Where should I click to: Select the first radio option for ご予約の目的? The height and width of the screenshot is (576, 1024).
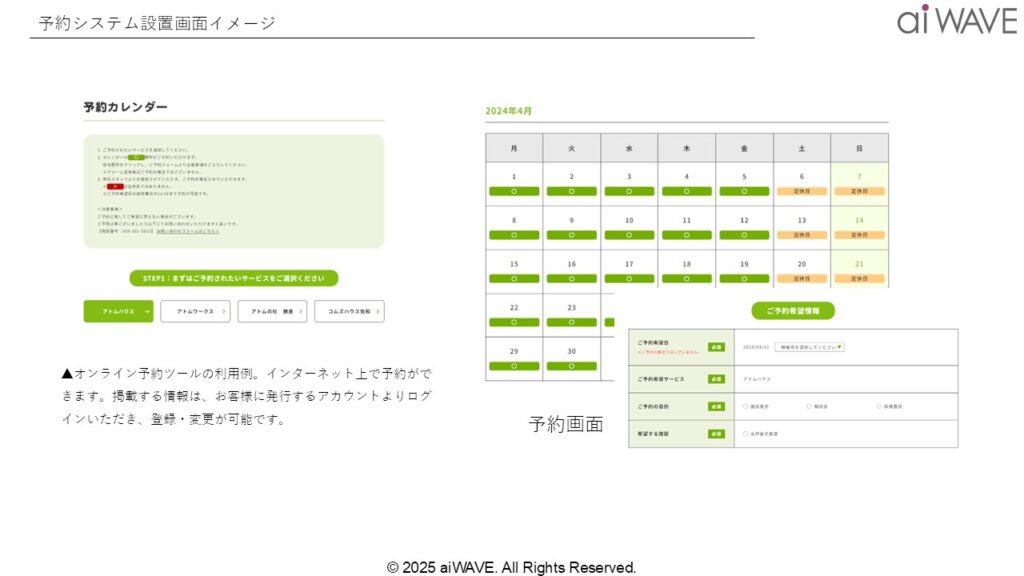tap(746, 407)
